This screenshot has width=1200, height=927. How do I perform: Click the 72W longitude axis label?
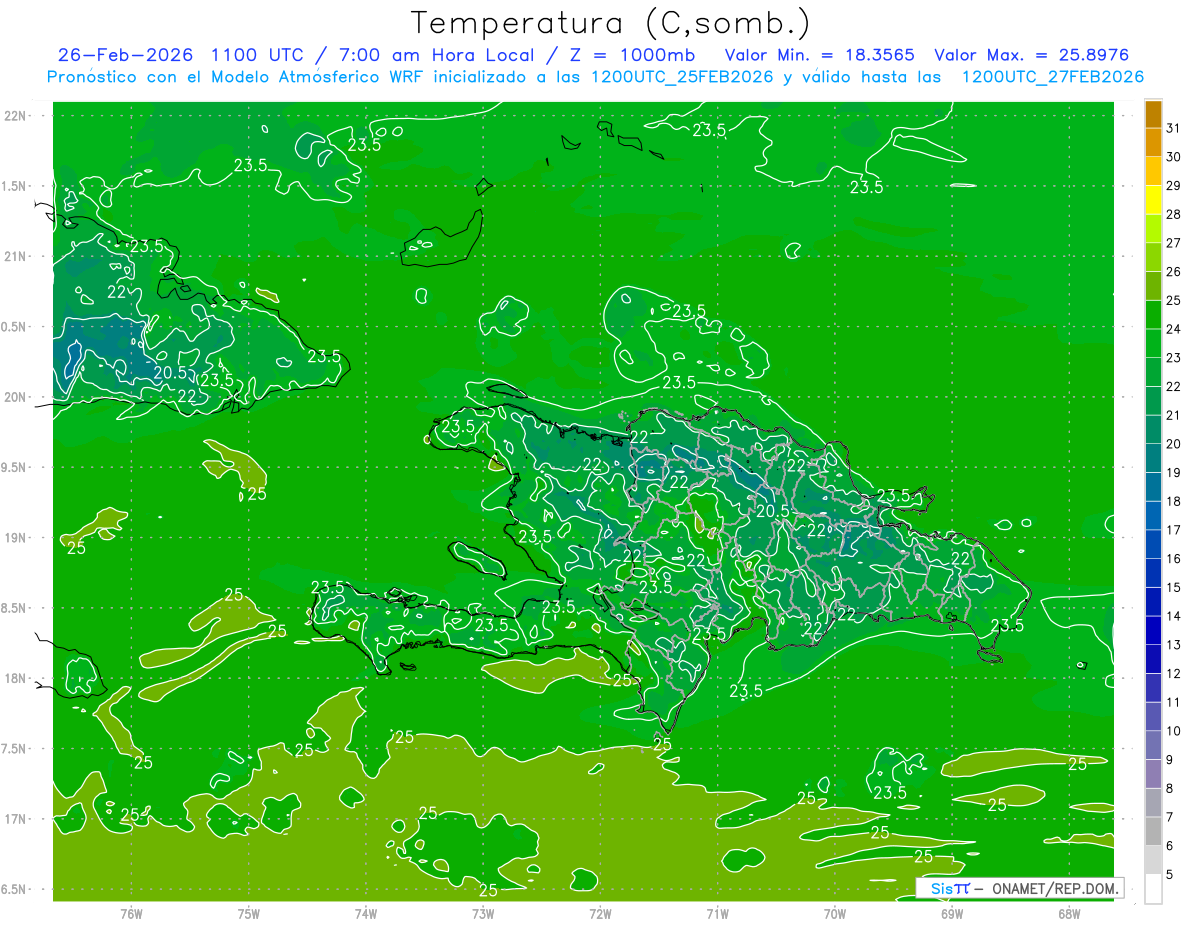click(600, 914)
